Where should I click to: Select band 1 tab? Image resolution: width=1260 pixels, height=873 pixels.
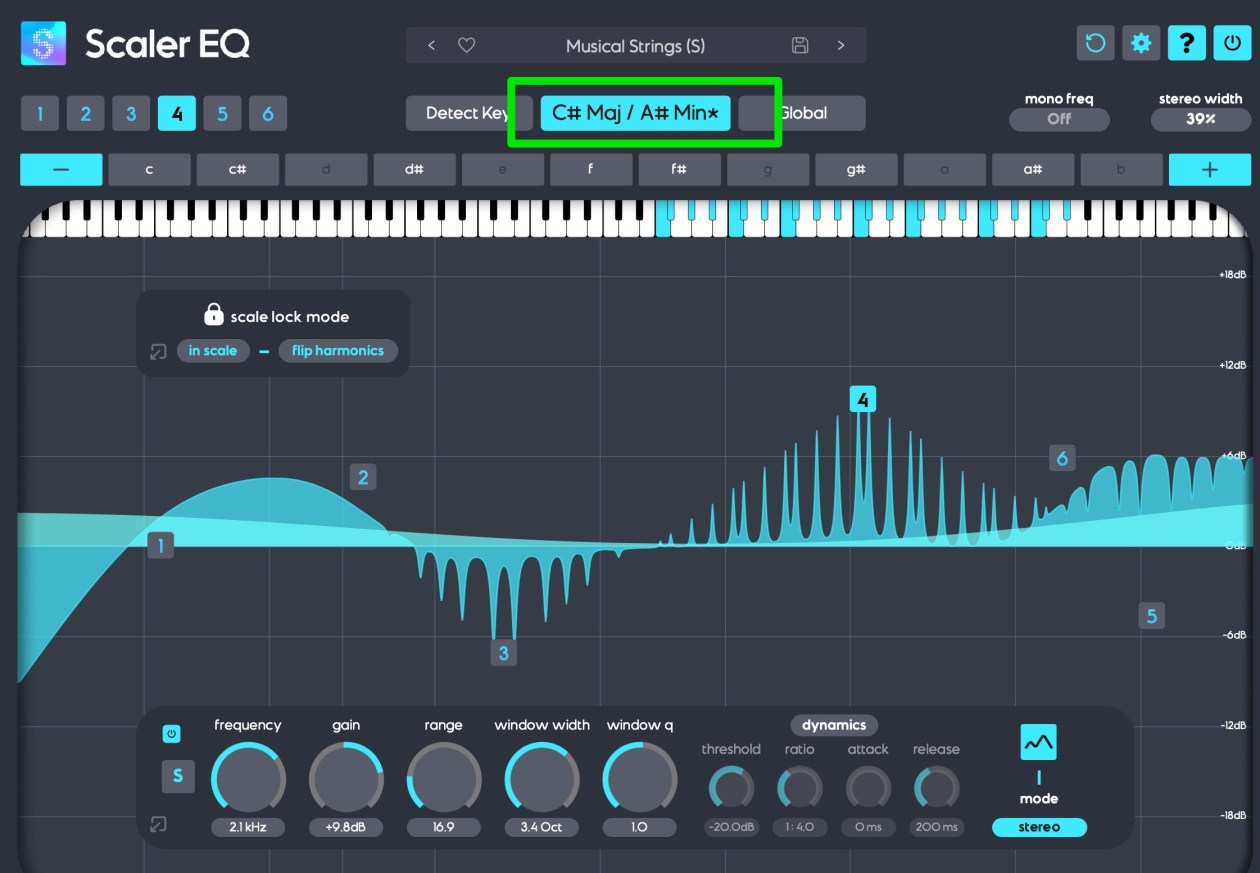(40, 114)
